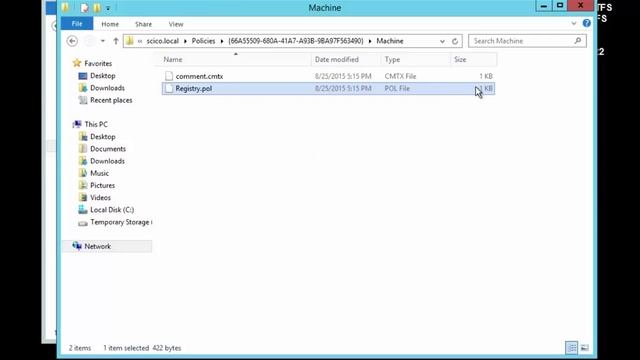The height and width of the screenshot is (360, 640).
Task: Open the Music folder
Action: point(99,173)
